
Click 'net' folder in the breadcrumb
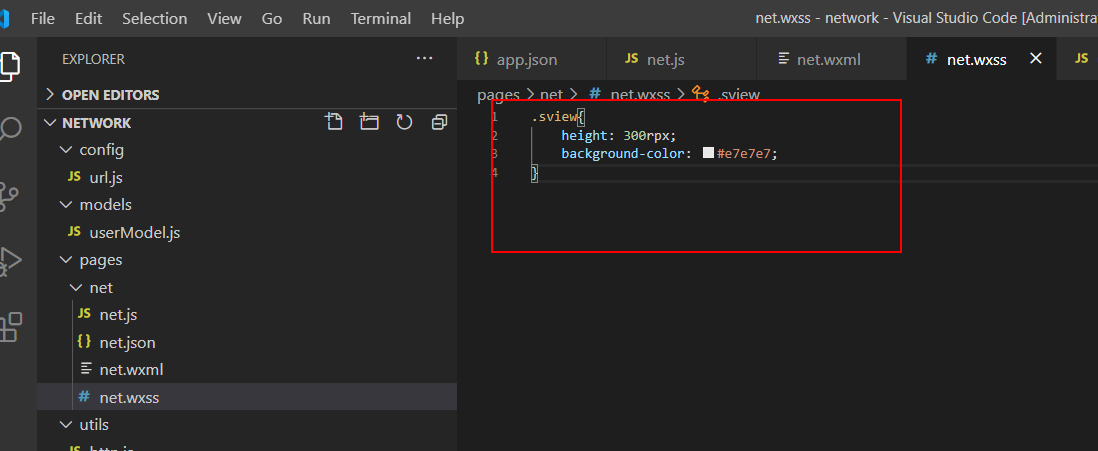point(551,94)
